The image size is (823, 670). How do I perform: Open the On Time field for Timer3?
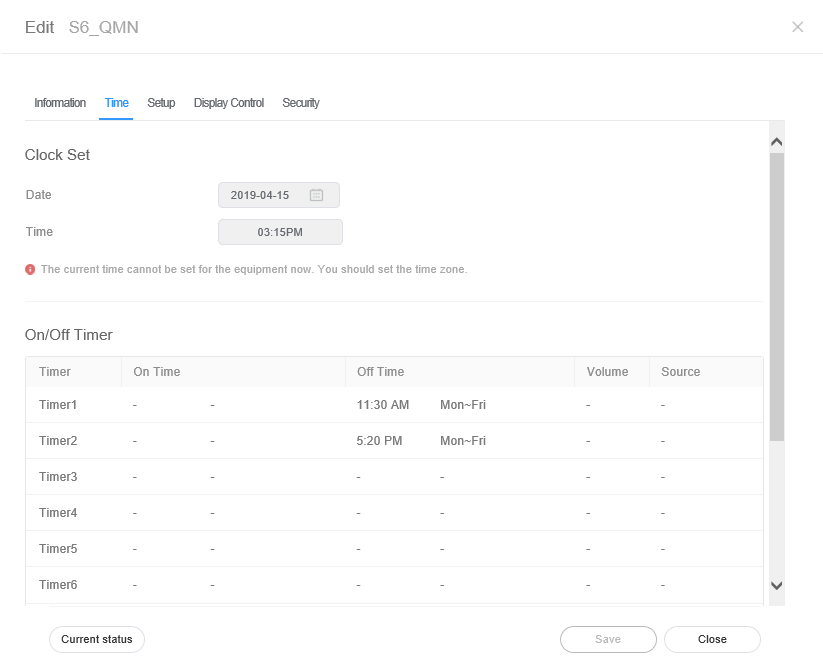134,476
